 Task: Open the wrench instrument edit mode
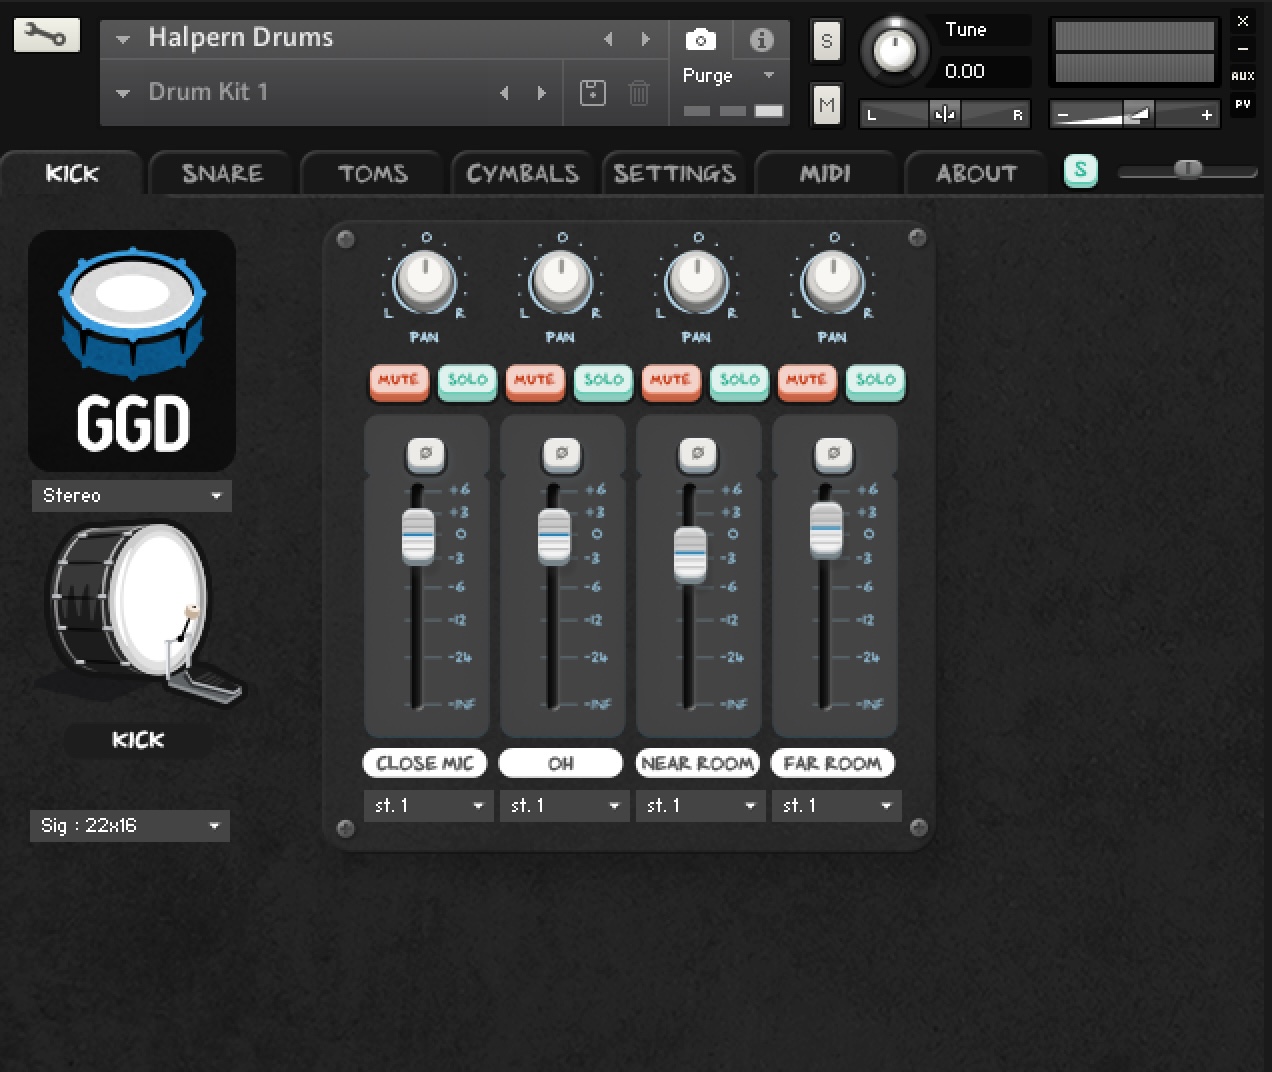click(x=46, y=36)
